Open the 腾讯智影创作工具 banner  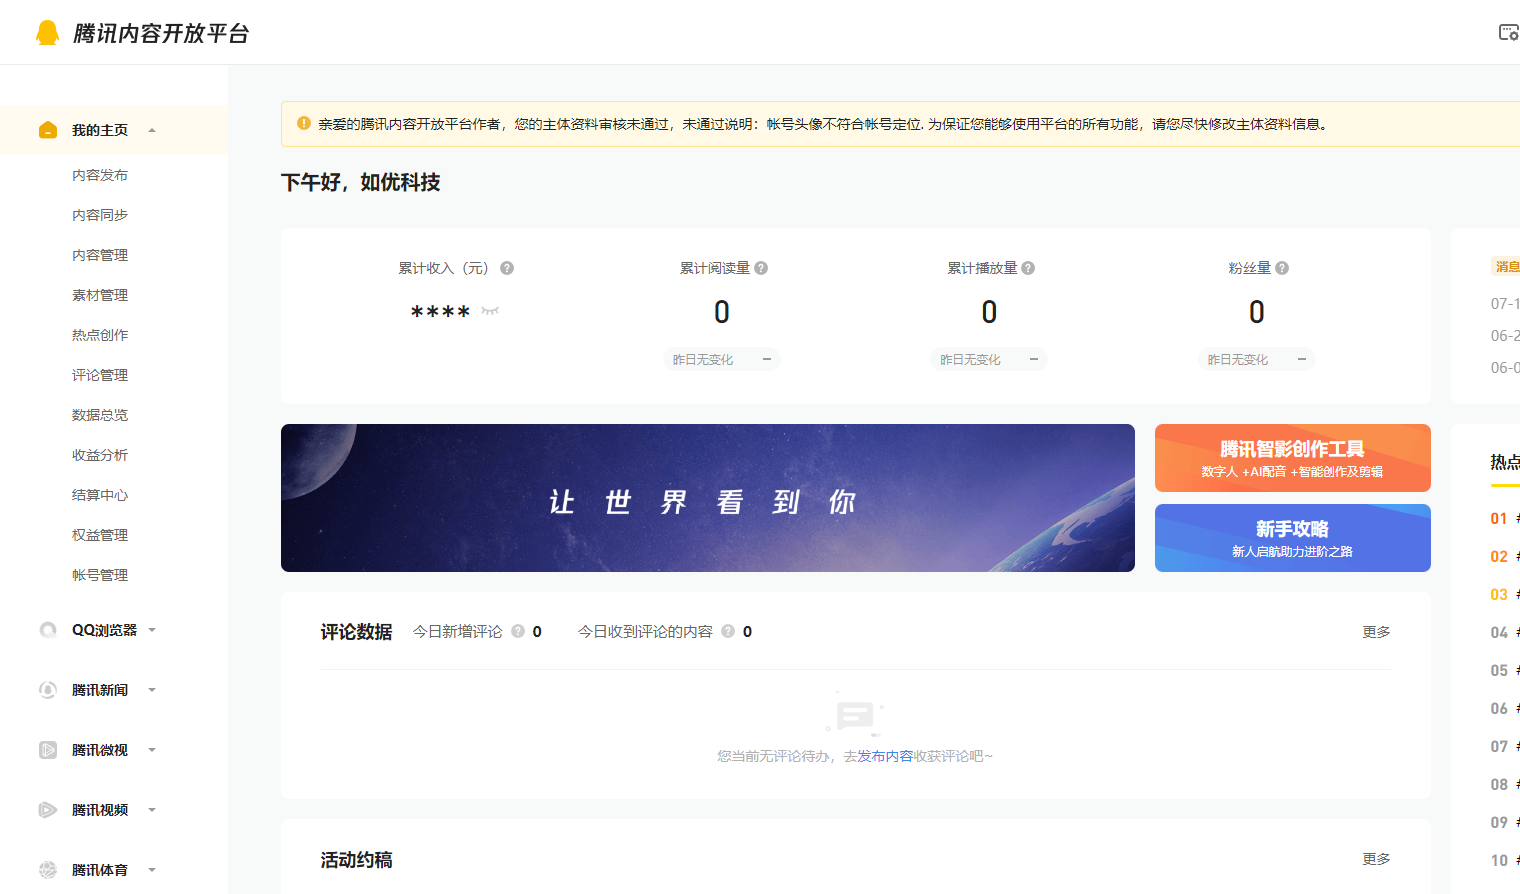coord(1292,458)
